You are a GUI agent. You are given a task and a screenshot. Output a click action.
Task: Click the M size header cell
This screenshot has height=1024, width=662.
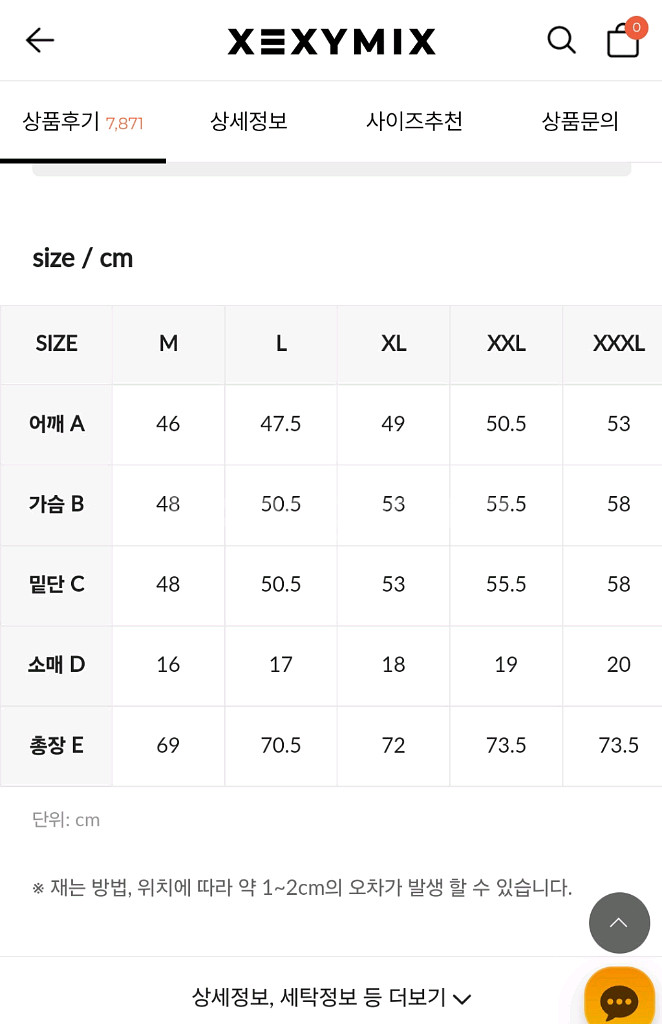click(168, 344)
